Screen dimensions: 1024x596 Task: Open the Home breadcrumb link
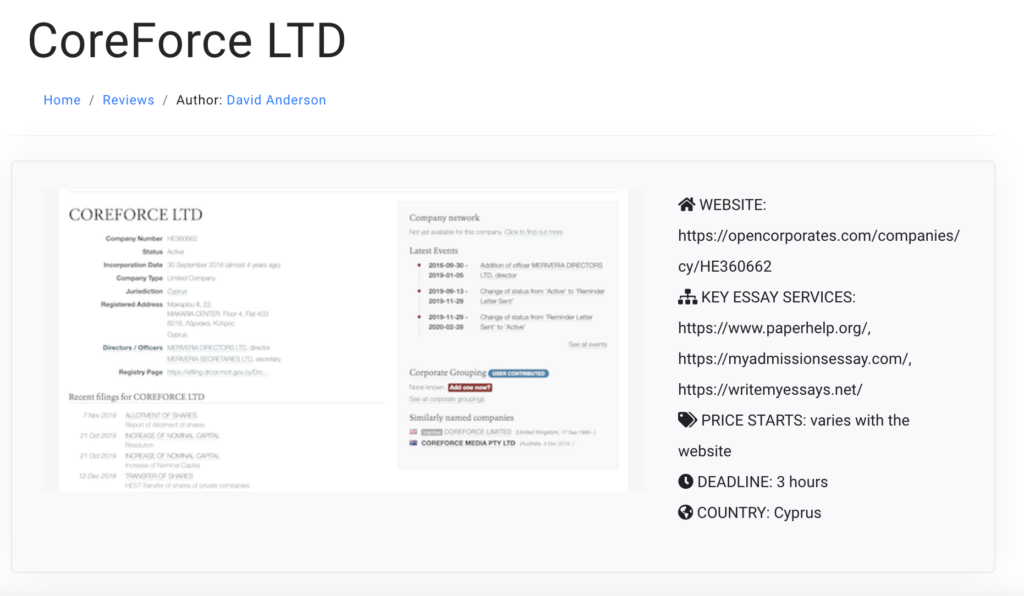pos(62,100)
